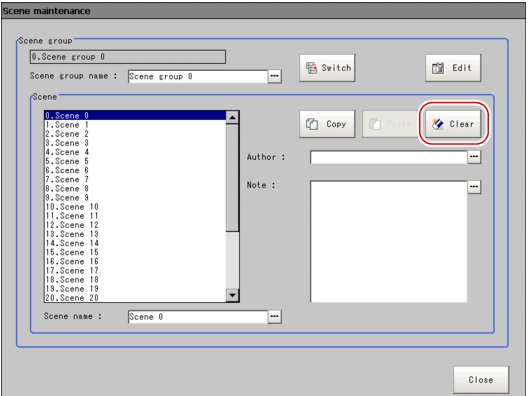This screenshot has height=396, width=530.
Task: Click the "0.Scene group 0" display box
Action: [x=128, y=57]
